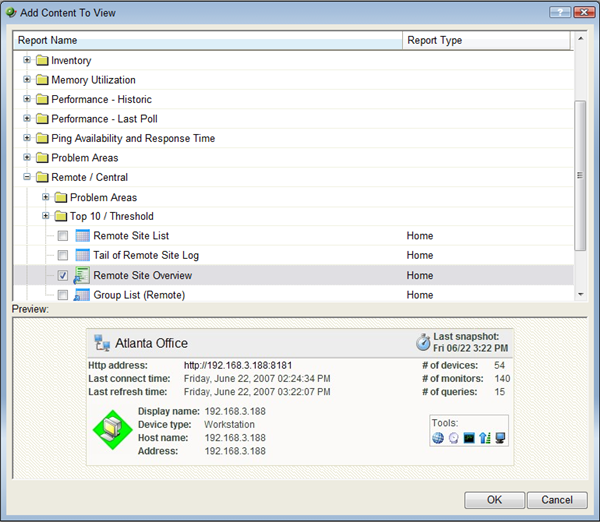Click Home type for Group List (Remote)
The height and width of the screenshot is (522, 600).
point(420,295)
